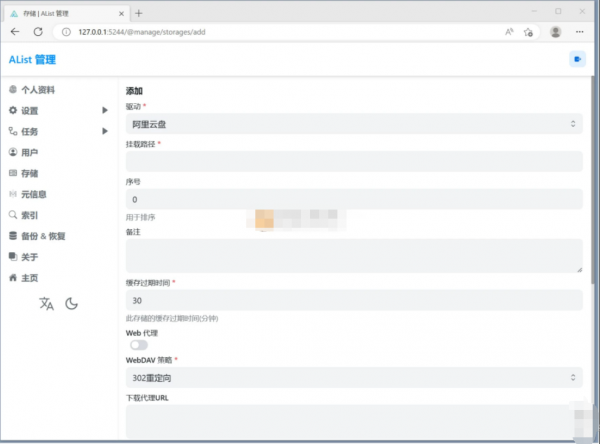Click the 用于排序 hint text
This screenshot has width=600, height=444.
click(x=140, y=217)
